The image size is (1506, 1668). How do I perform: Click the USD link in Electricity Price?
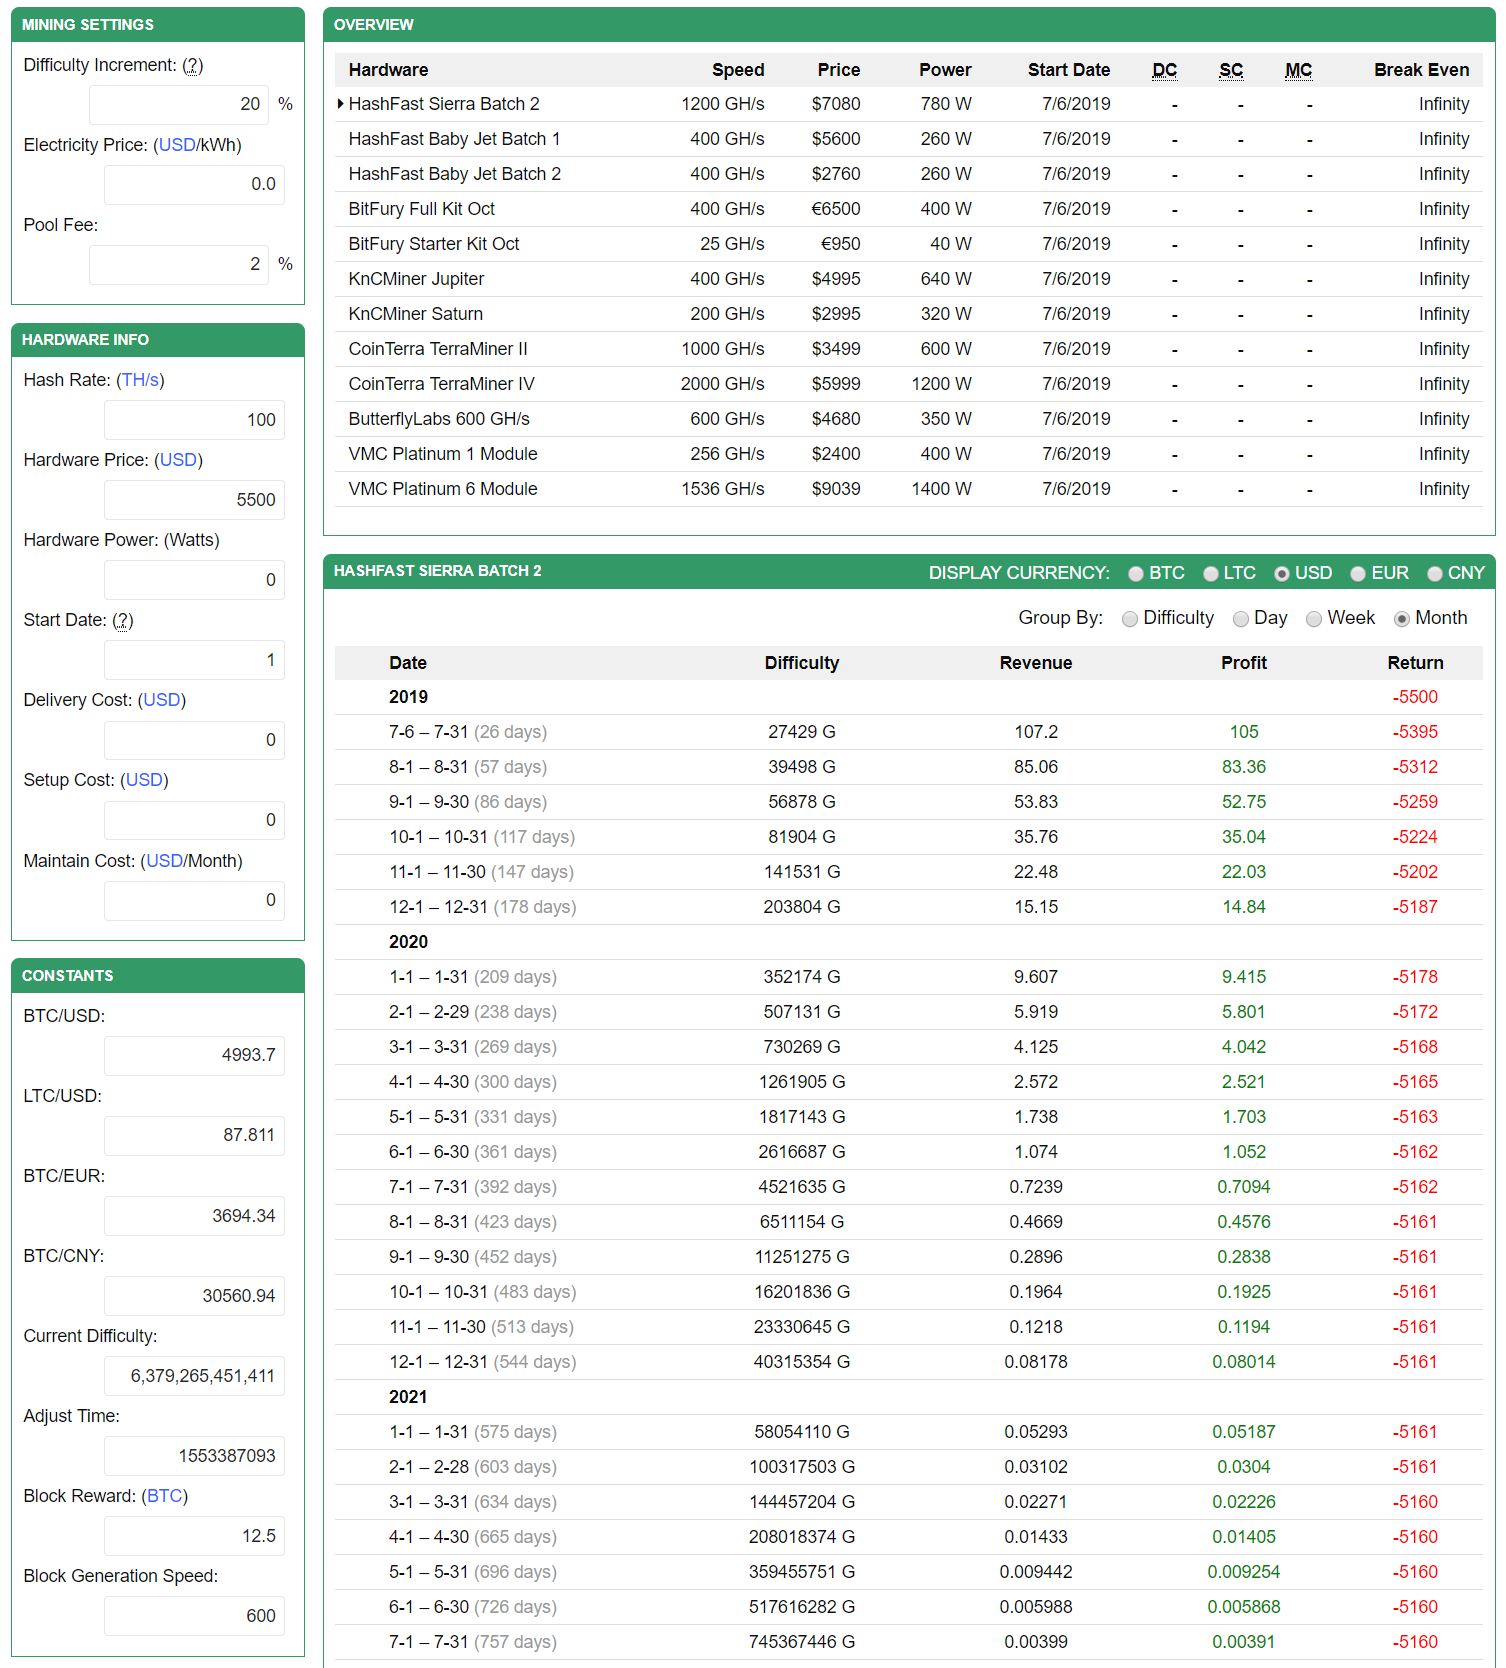tap(177, 145)
